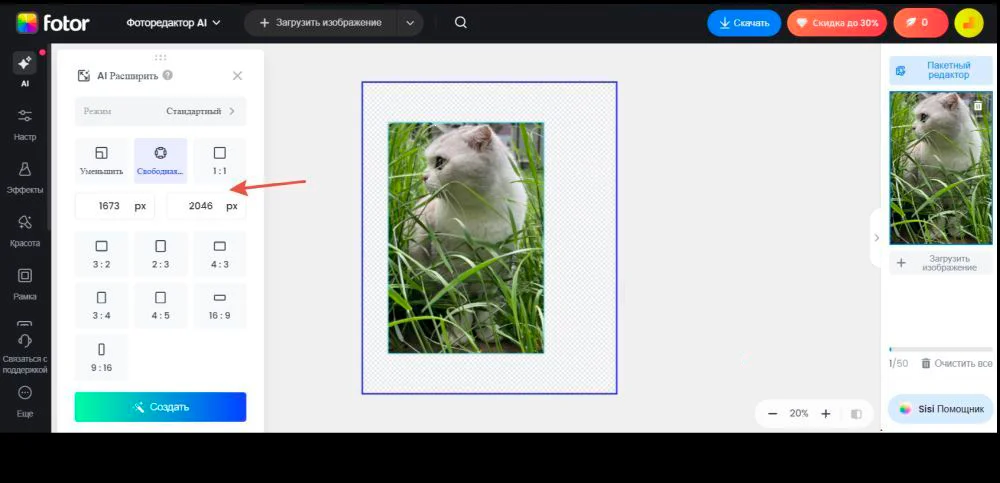Open the Пакетный редактор batch editor
This screenshot has width=1000, height=483.
tap(941, 70)
